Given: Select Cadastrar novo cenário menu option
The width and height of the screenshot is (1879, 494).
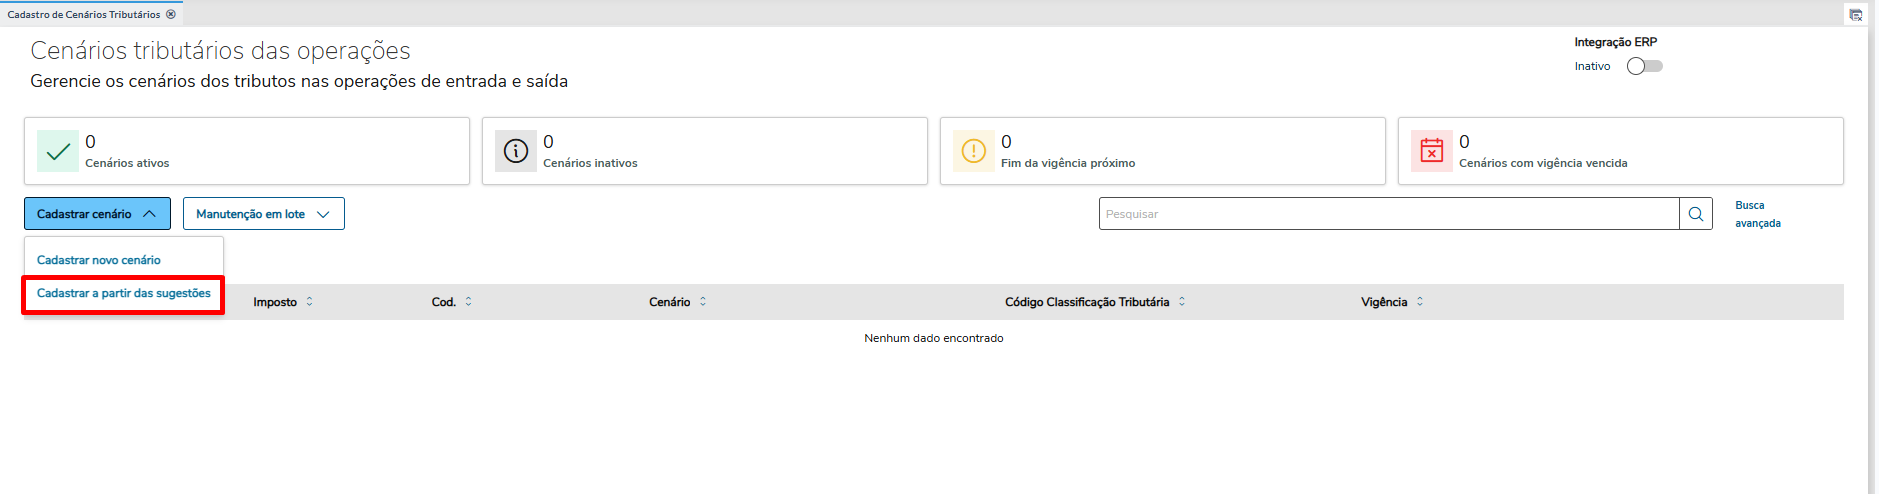Looking at the screenshot, I should [99, 260].
